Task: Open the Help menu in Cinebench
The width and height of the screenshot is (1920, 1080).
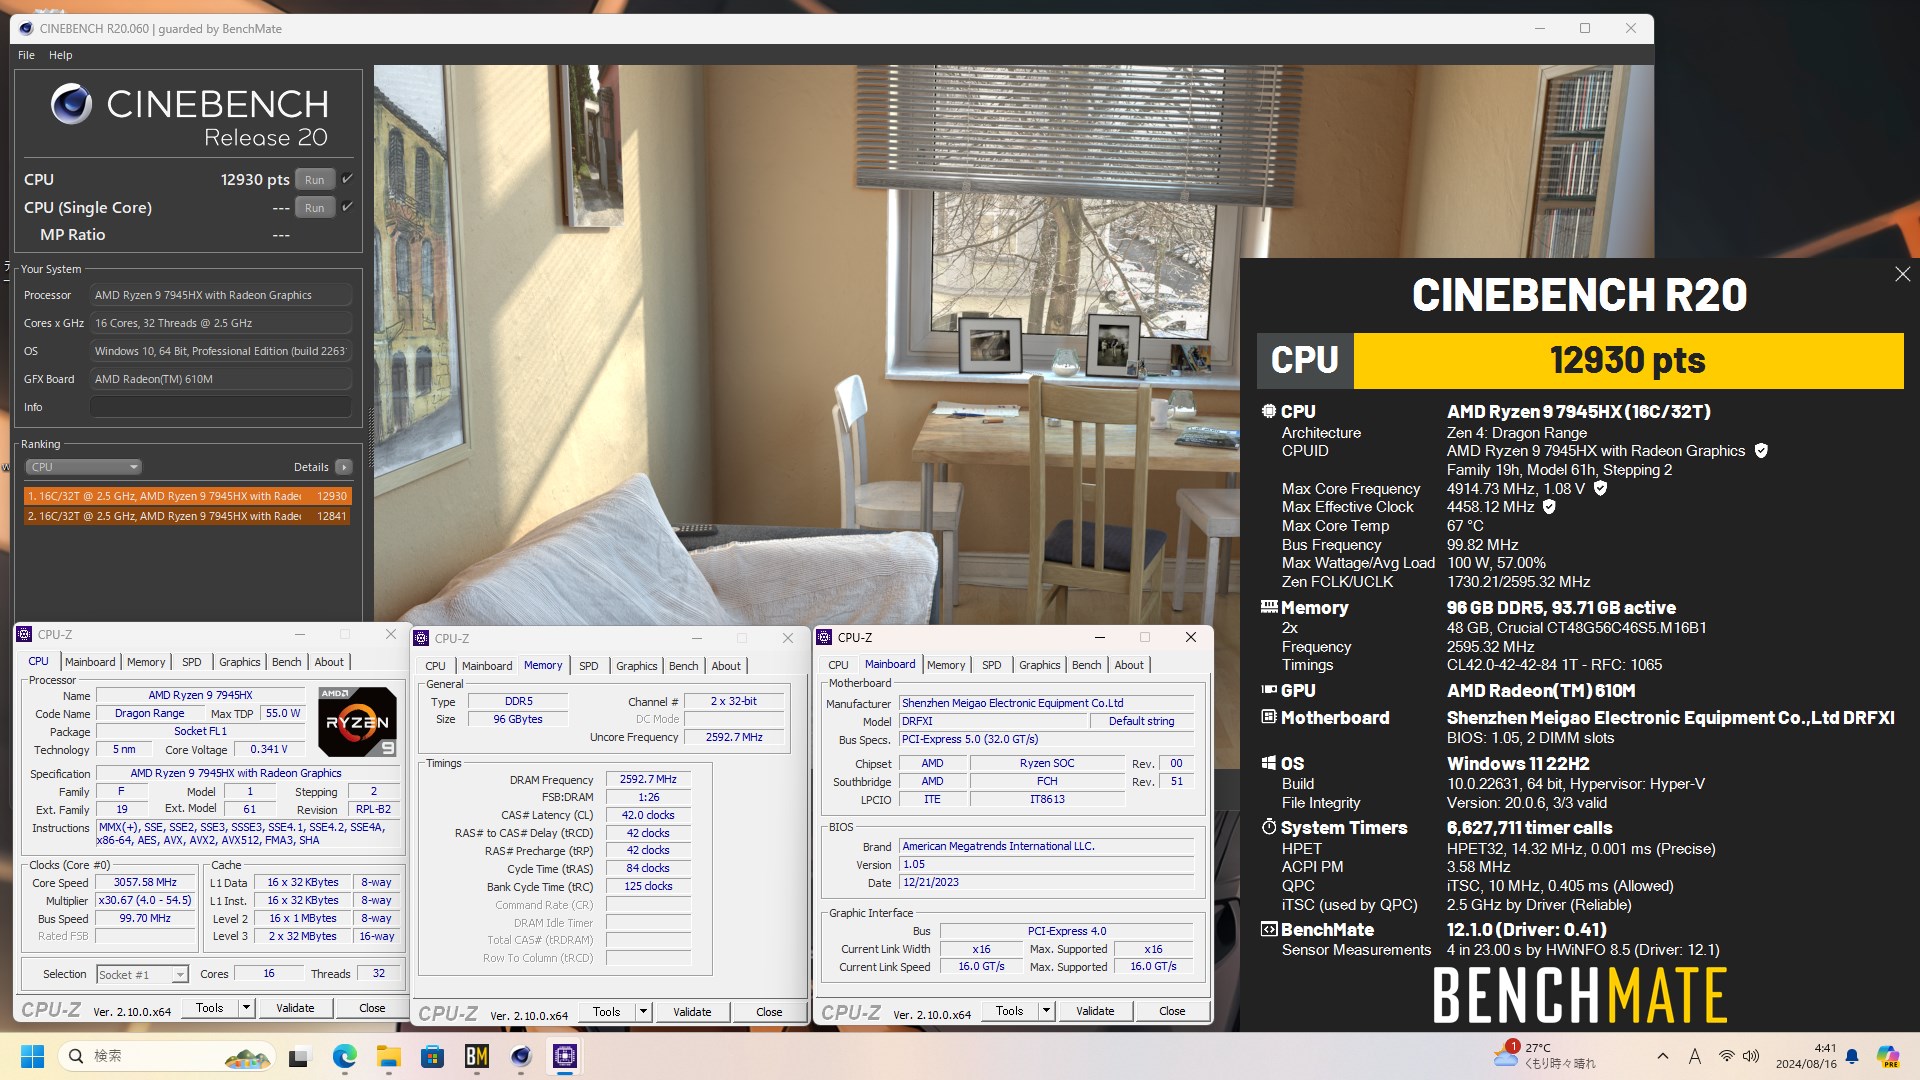Action: pos(61,55)
